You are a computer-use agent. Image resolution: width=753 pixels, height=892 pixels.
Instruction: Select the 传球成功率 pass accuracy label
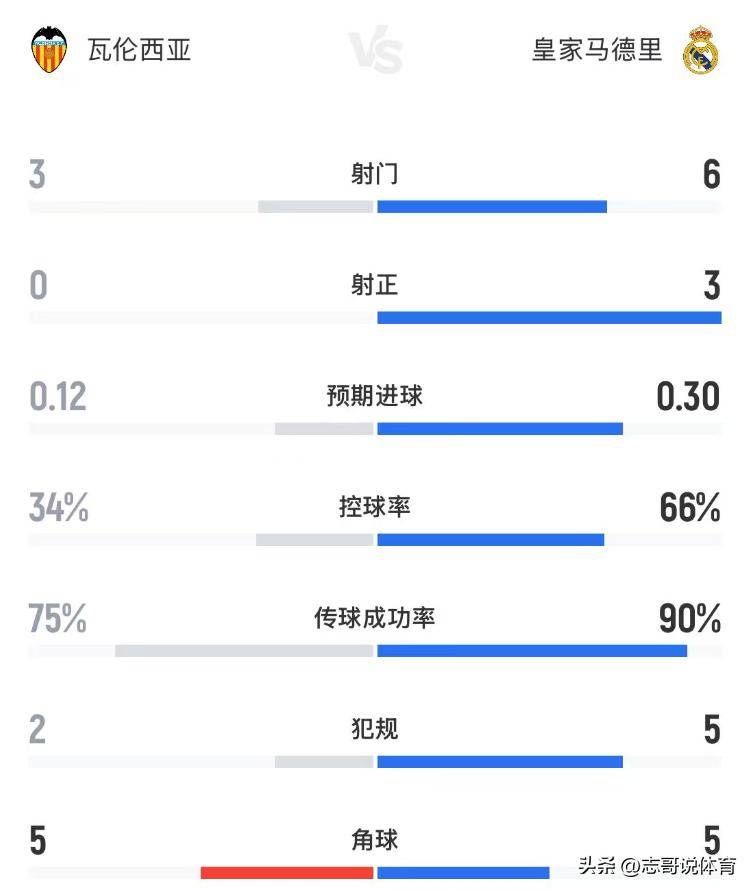(375, 618)
